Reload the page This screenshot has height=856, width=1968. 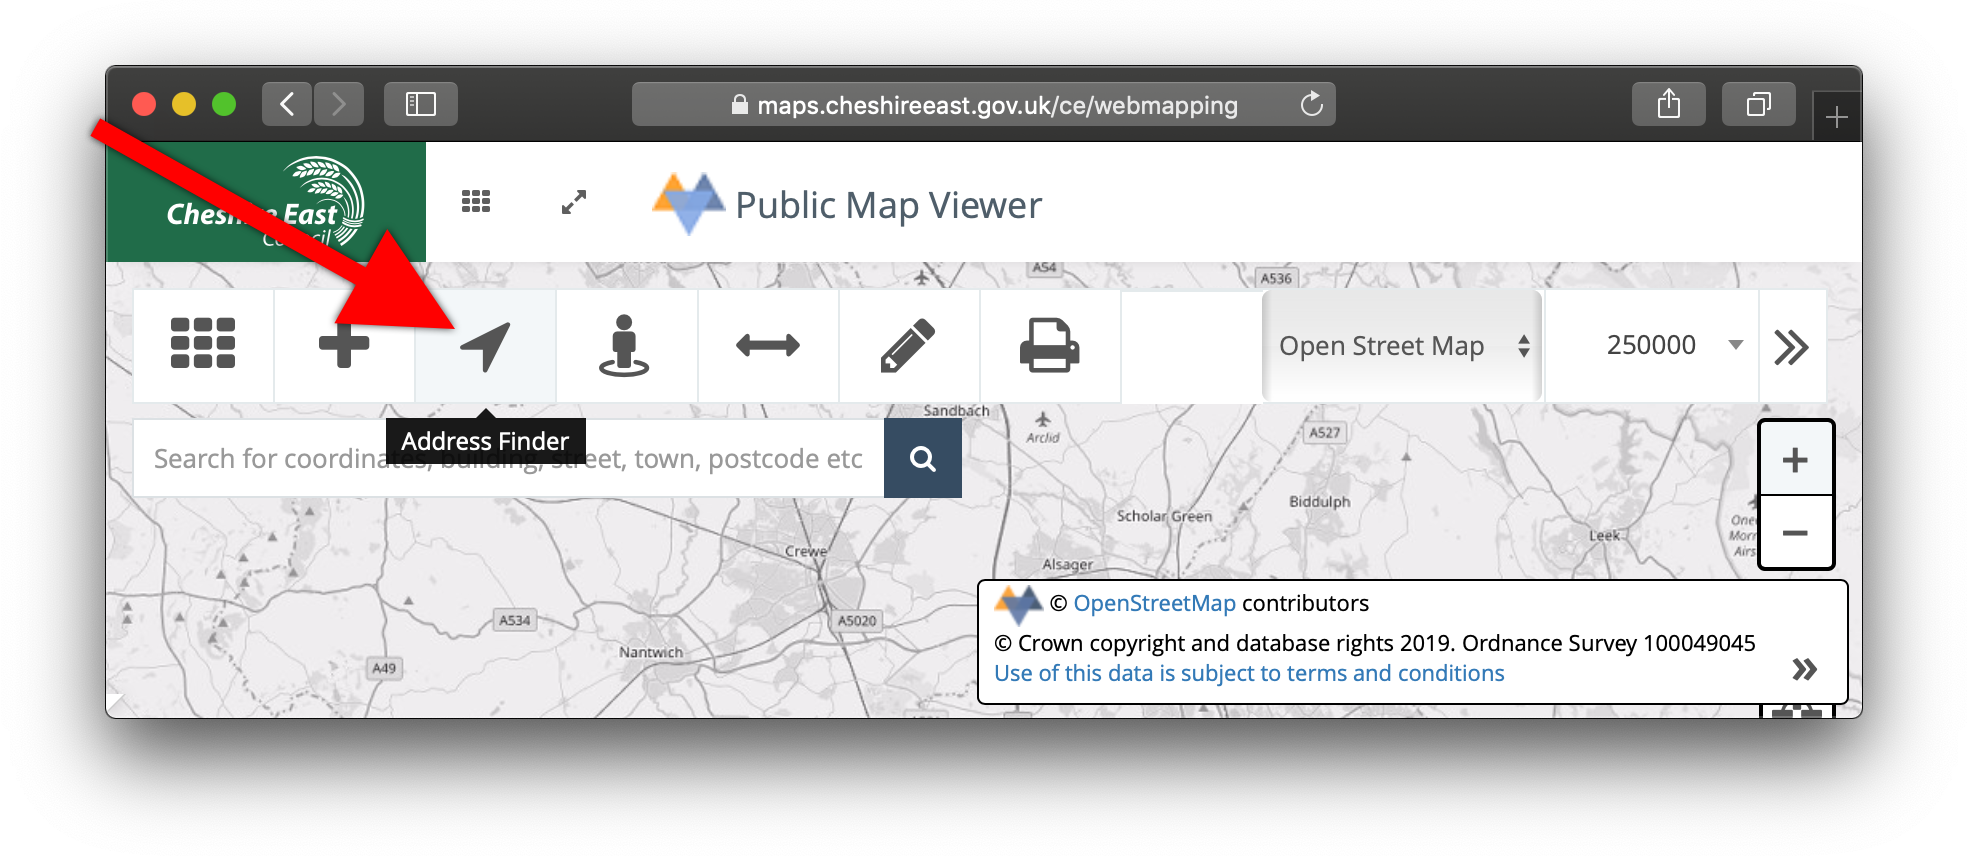pyautogui.click(x=1312, y=104)
